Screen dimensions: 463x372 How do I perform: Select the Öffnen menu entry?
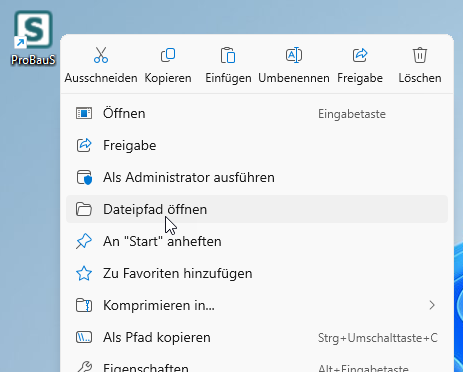(257, 114)
